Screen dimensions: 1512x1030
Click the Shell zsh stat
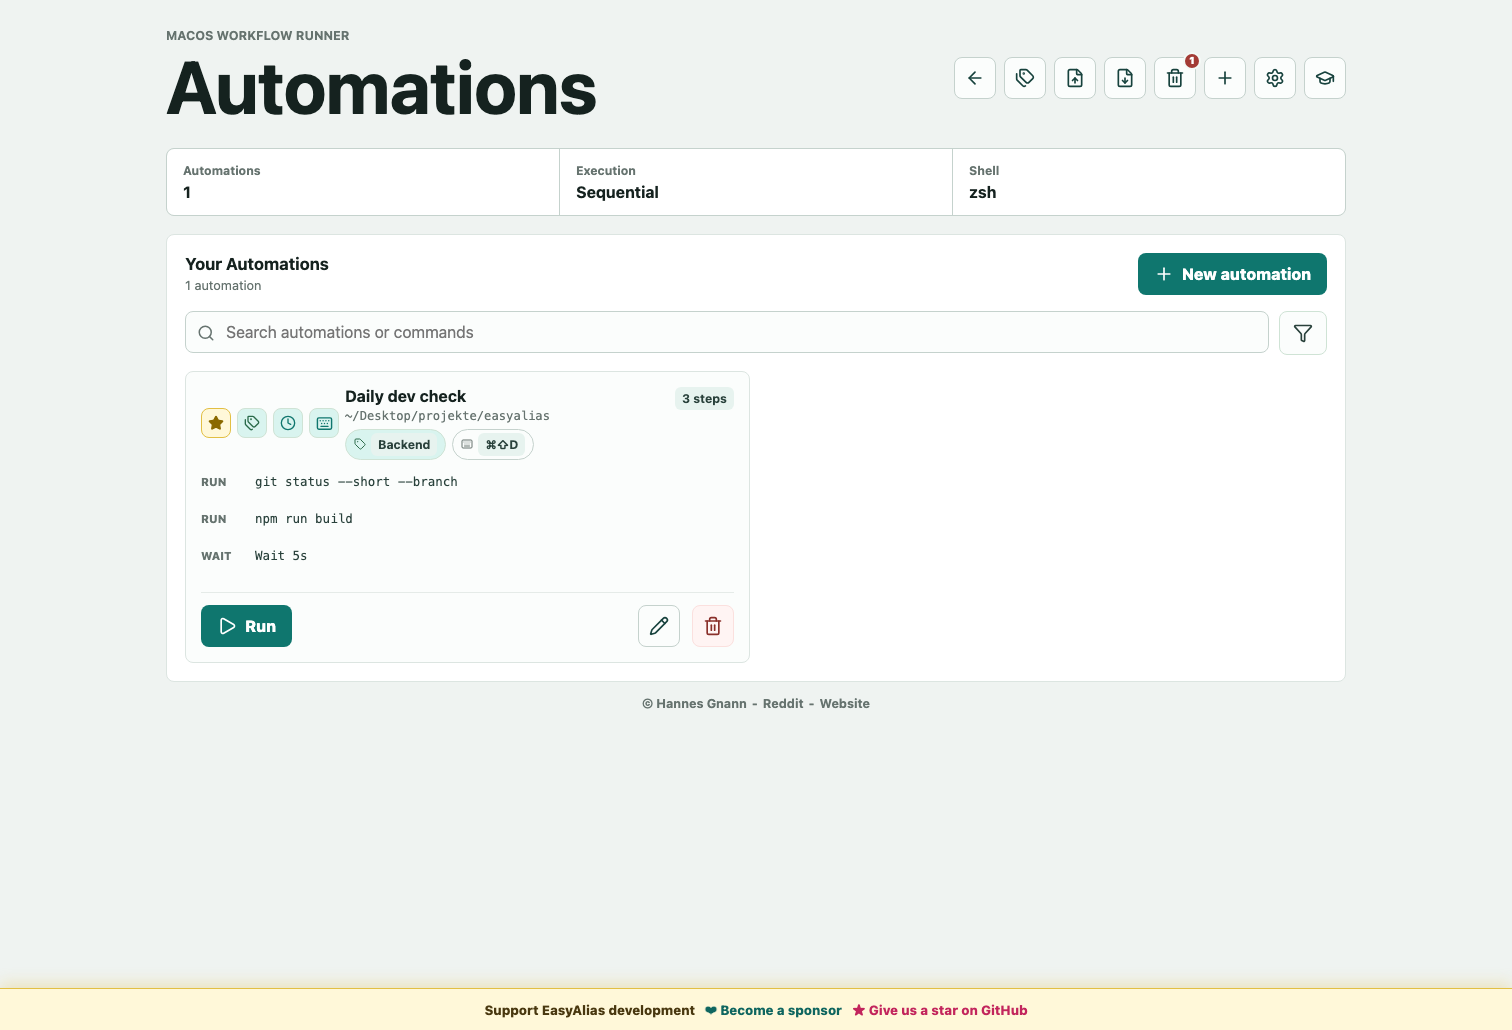click(1148, 182)
